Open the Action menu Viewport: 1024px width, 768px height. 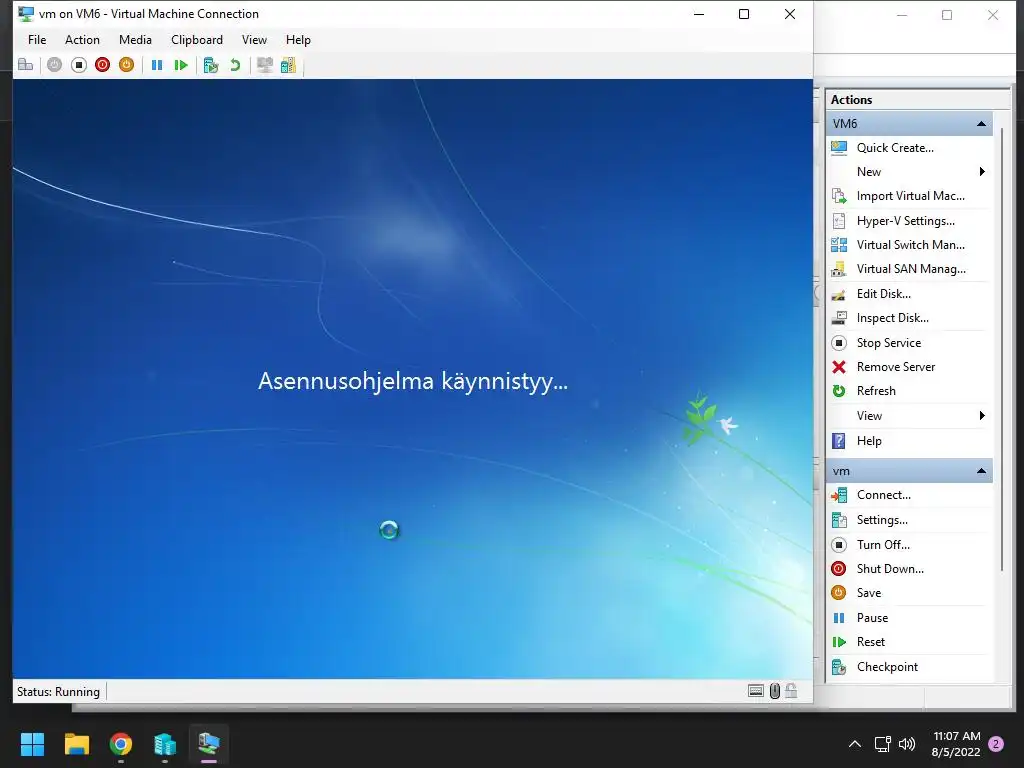pos(82,40)
